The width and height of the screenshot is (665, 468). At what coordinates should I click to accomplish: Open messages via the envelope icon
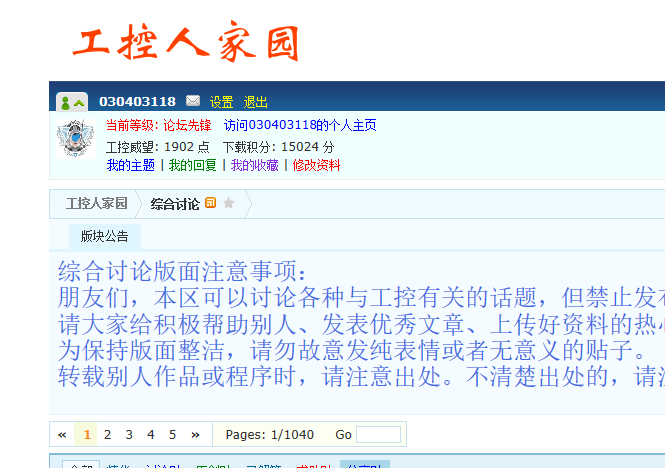[193, 101]
